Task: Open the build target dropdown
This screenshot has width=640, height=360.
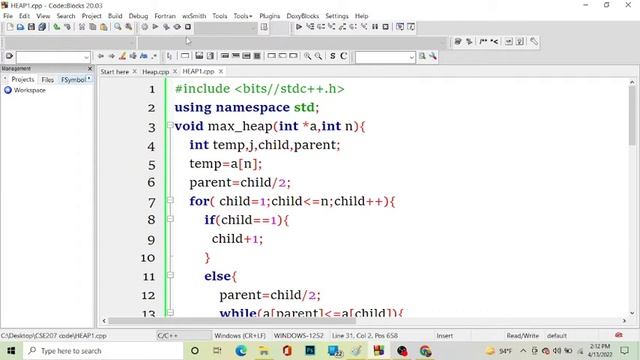Action: (x=226, y=27)
